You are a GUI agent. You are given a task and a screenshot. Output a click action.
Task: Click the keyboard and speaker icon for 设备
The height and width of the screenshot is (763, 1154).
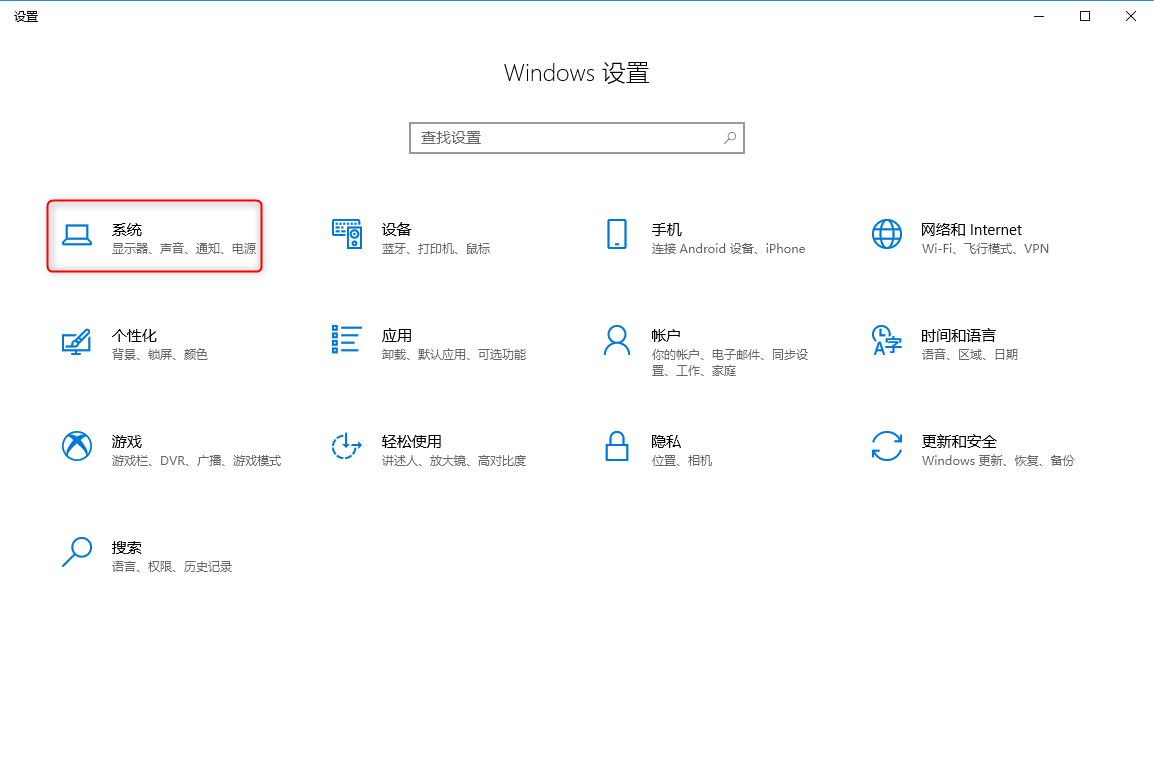coord(347,234)
